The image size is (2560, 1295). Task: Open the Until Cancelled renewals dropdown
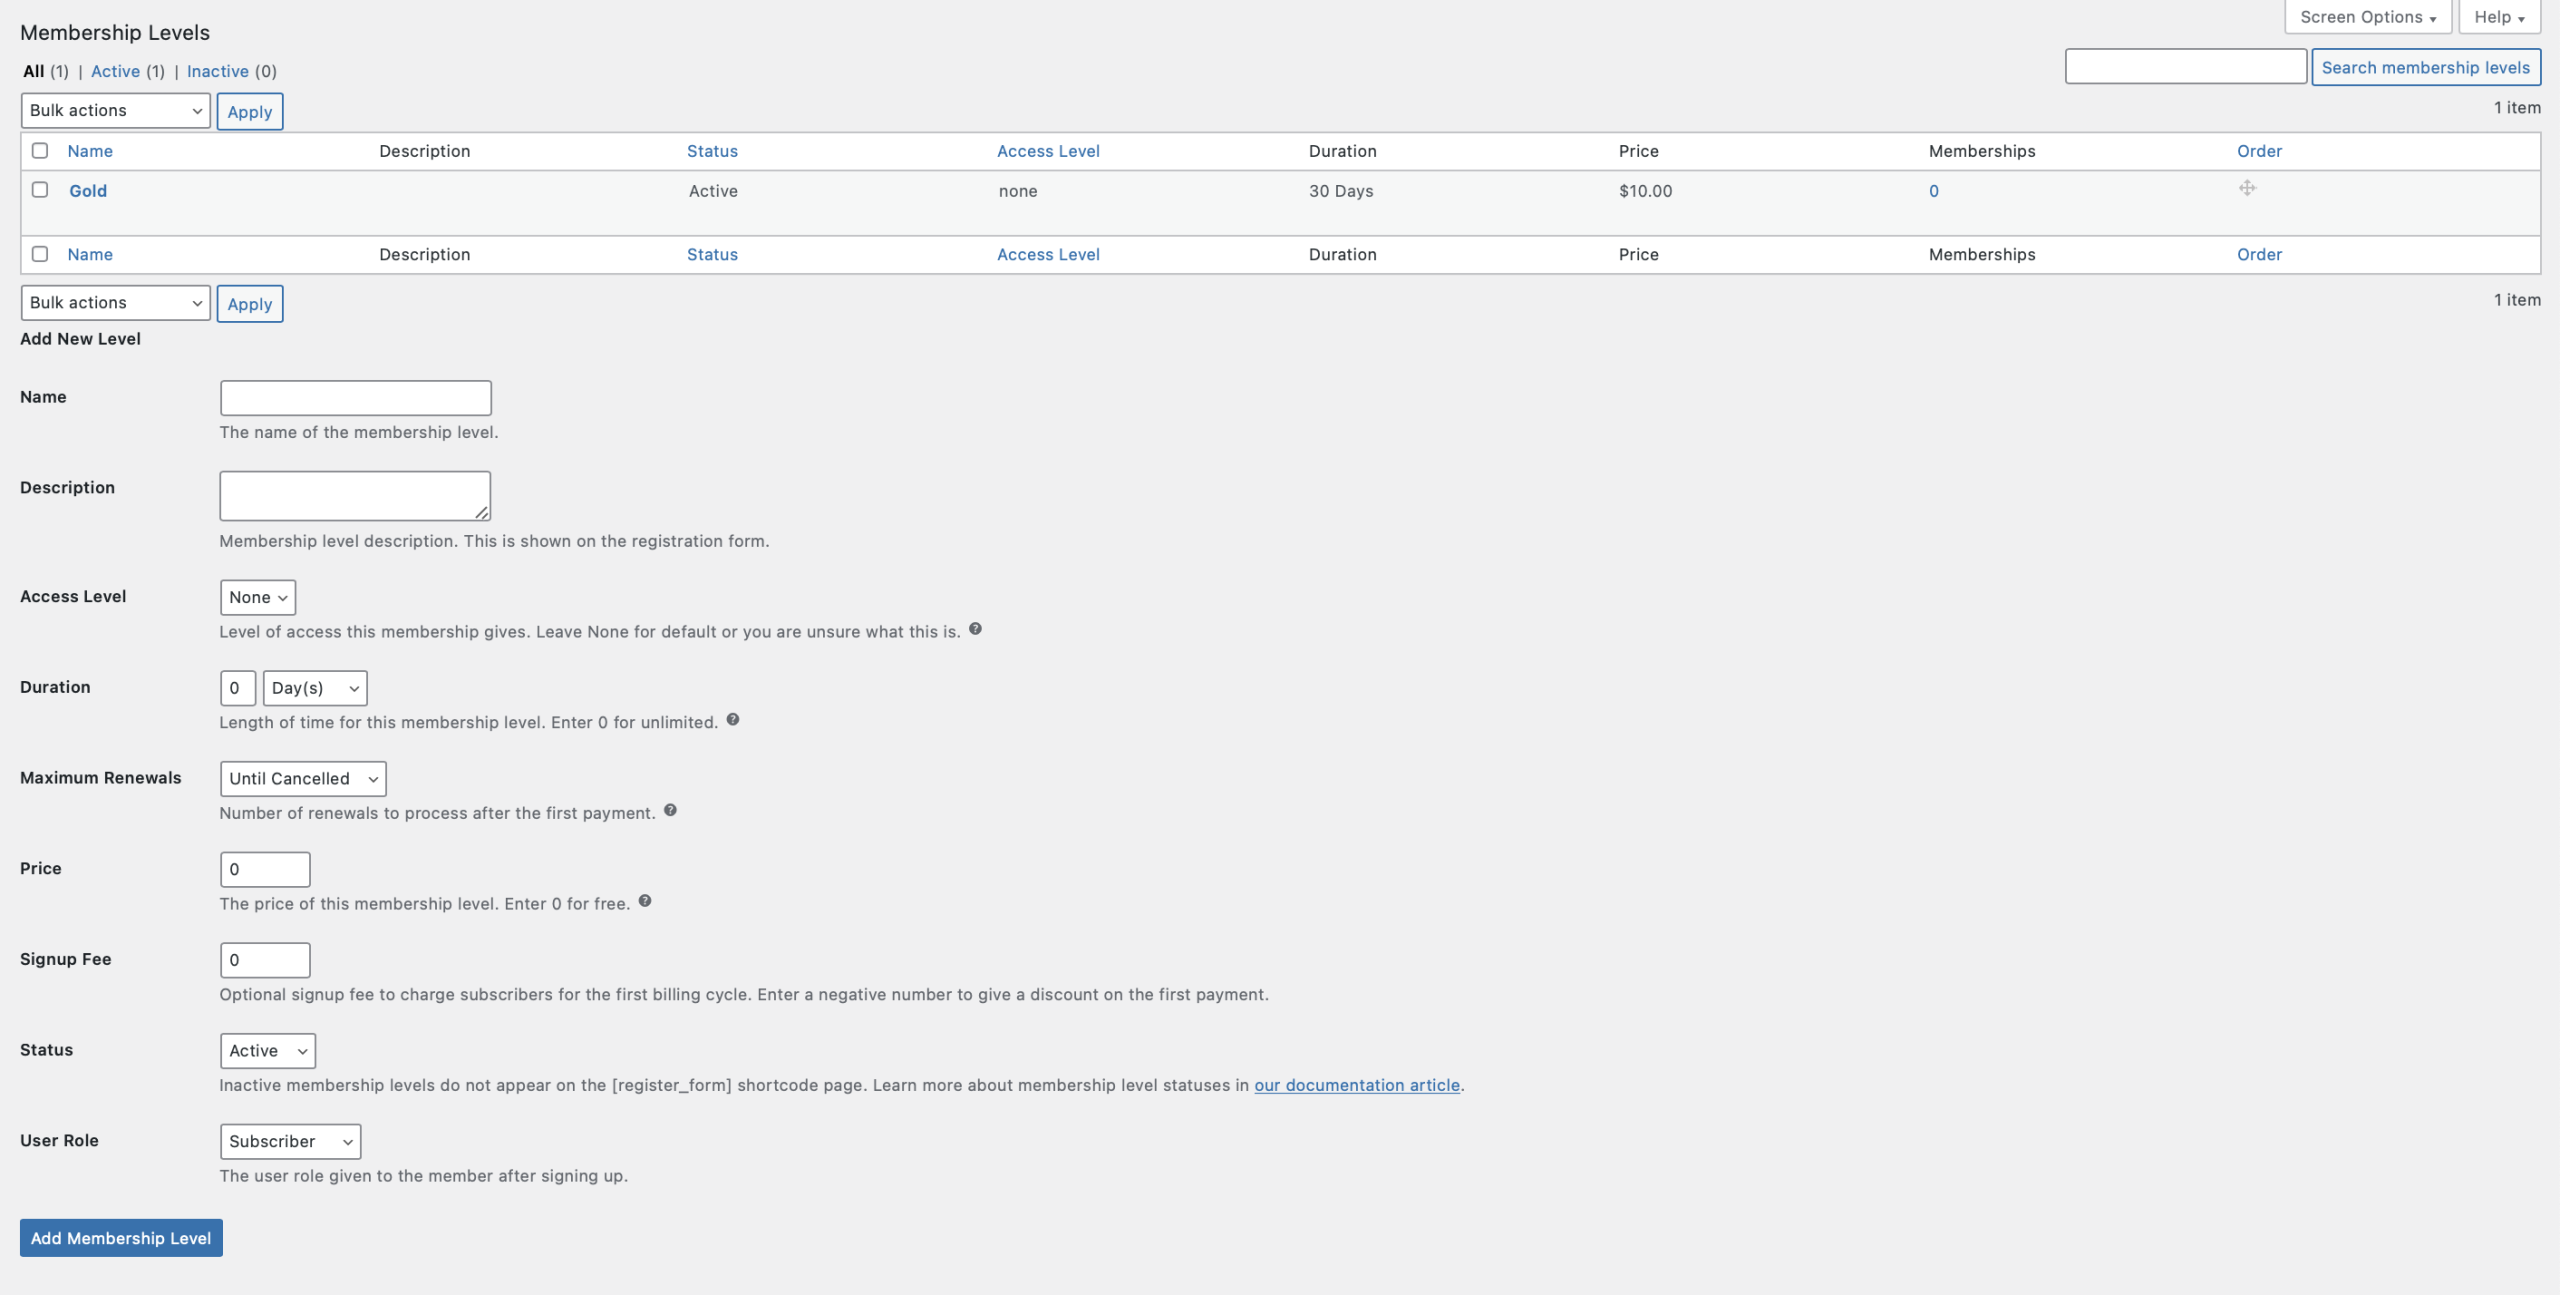pos(303,779)
